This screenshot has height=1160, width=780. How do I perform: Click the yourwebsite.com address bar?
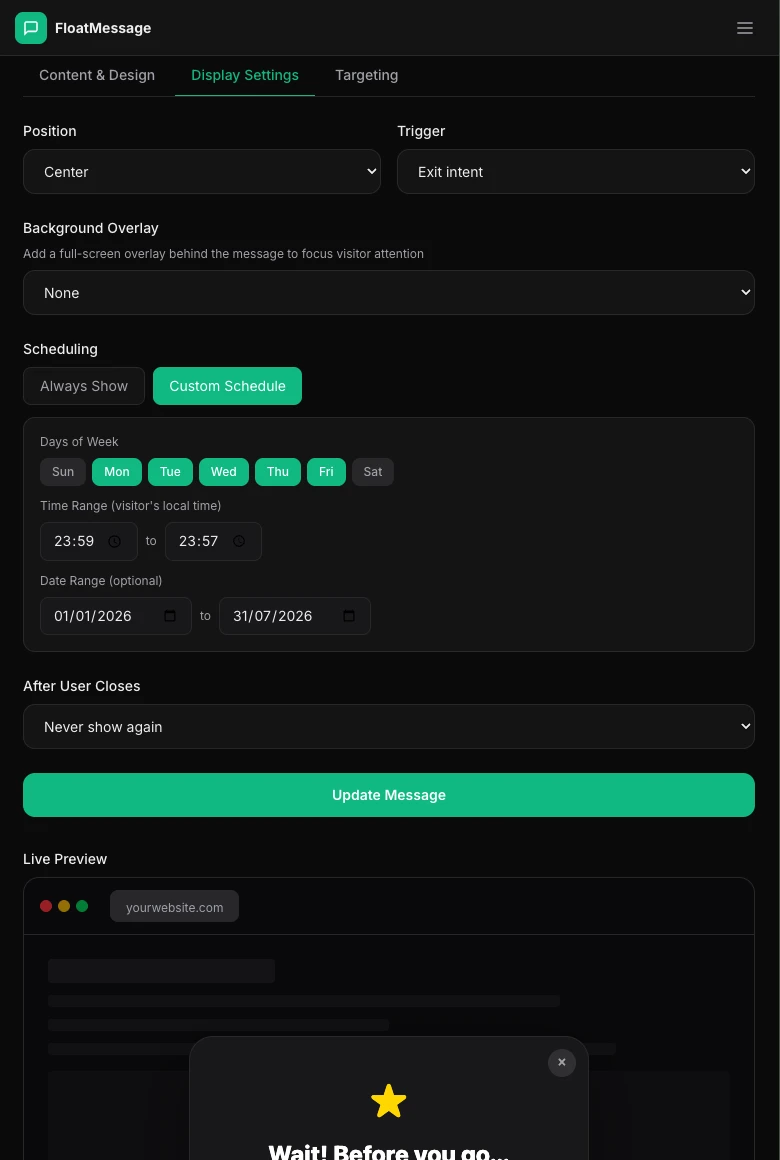[174, 906]
